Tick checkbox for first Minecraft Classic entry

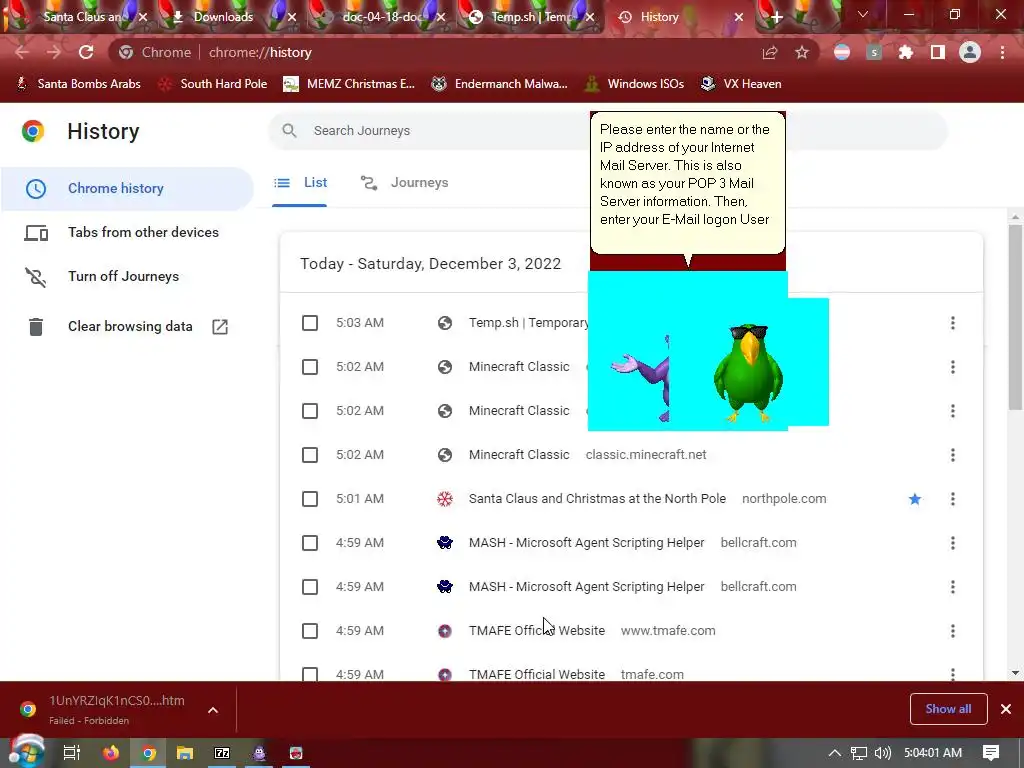tap(310, 367)
